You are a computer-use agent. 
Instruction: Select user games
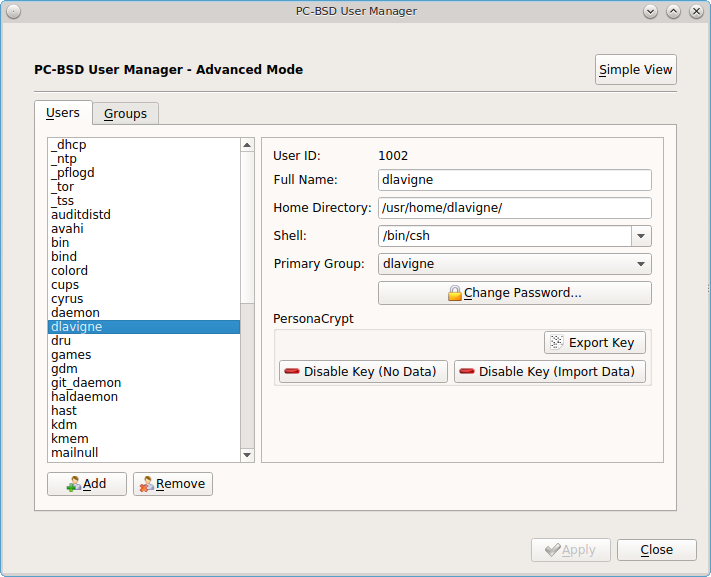(144, 355)
